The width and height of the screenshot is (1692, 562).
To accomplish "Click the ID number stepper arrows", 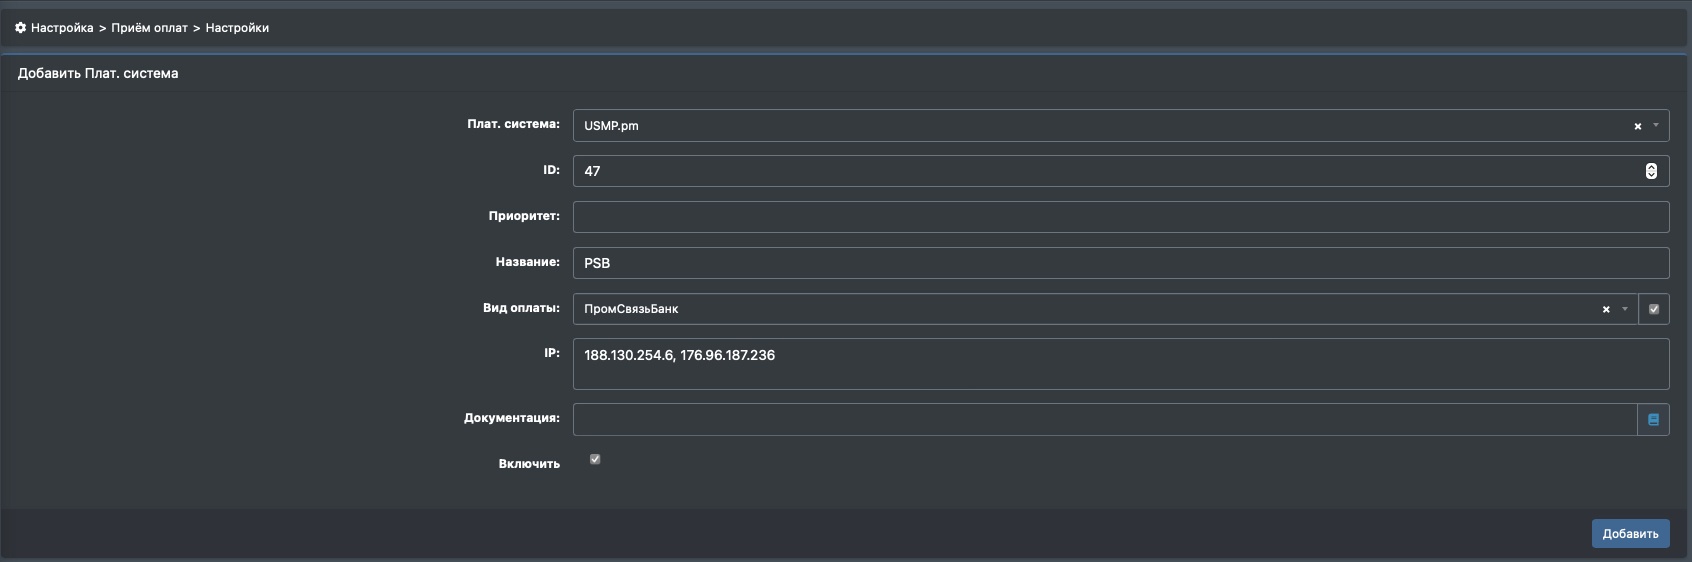I will pyautogui.click(x=1651, y=171).
